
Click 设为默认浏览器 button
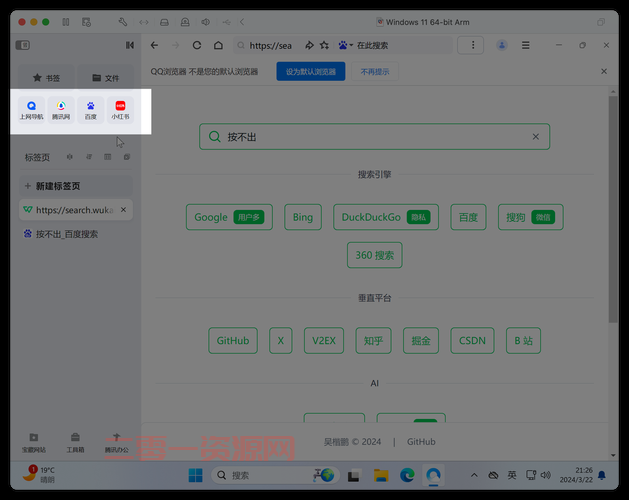coord(311,72)
